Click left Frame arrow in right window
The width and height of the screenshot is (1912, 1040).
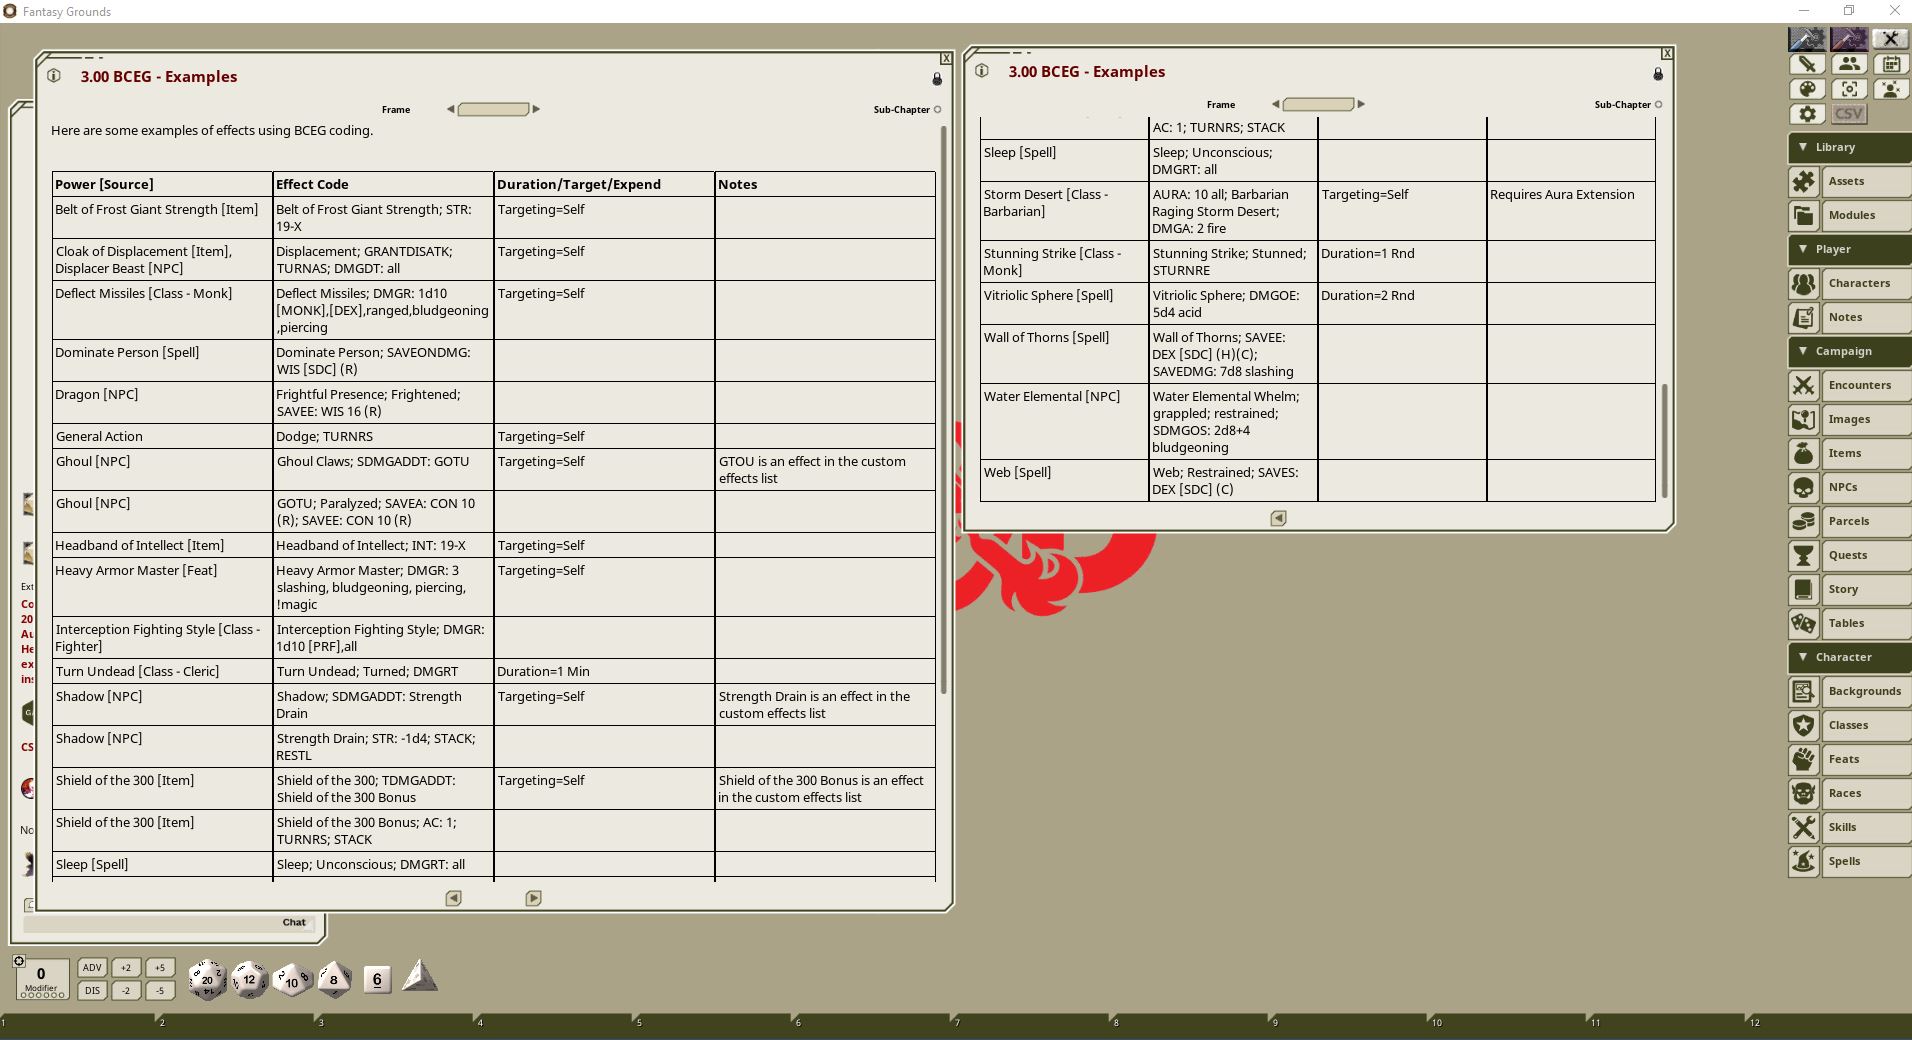(x=1276, y=104)
